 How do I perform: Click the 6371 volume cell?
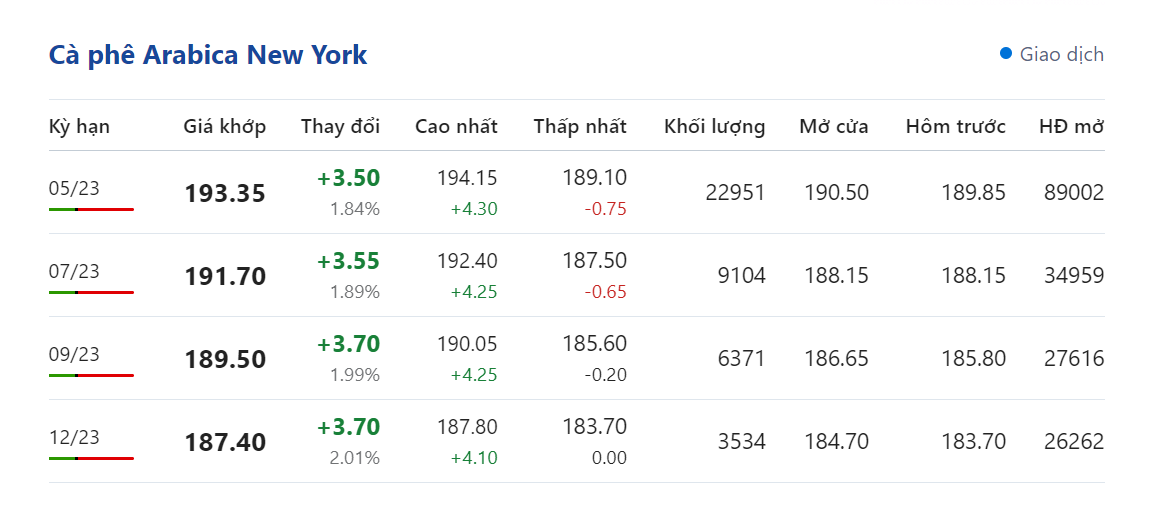pyautogui.click(x=741, y=359)
